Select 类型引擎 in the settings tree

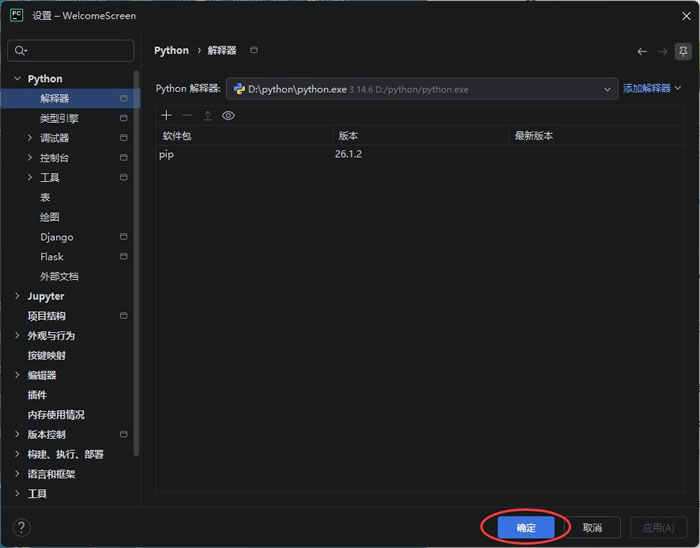pyautogui.click(x=59, y=118)
